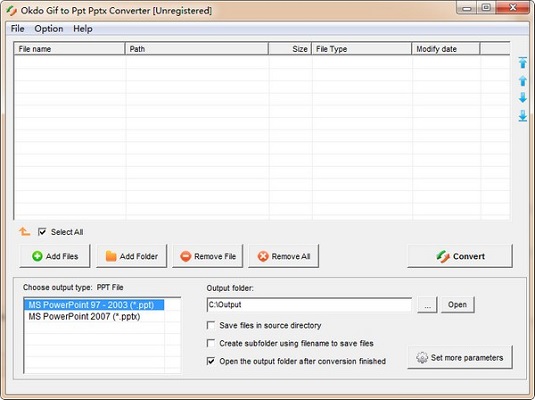Screen dimensions: 535x400
Task: Toggle the Select All checkbox
Action: point(42,232)
